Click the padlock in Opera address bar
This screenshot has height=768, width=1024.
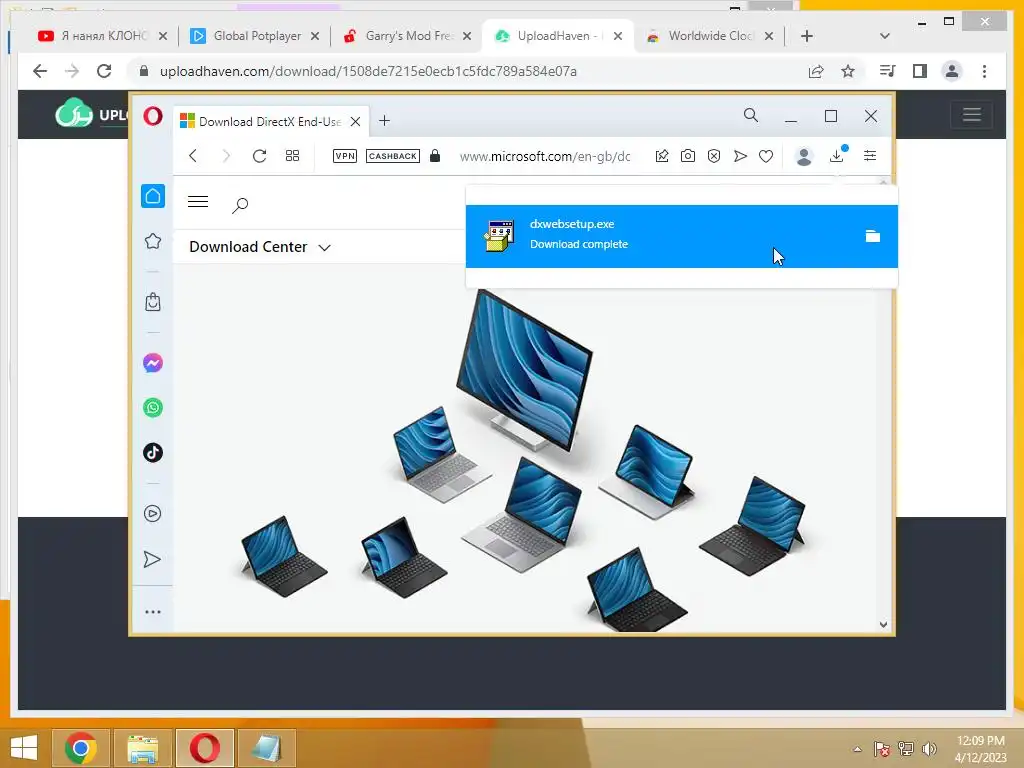point(435,155)
